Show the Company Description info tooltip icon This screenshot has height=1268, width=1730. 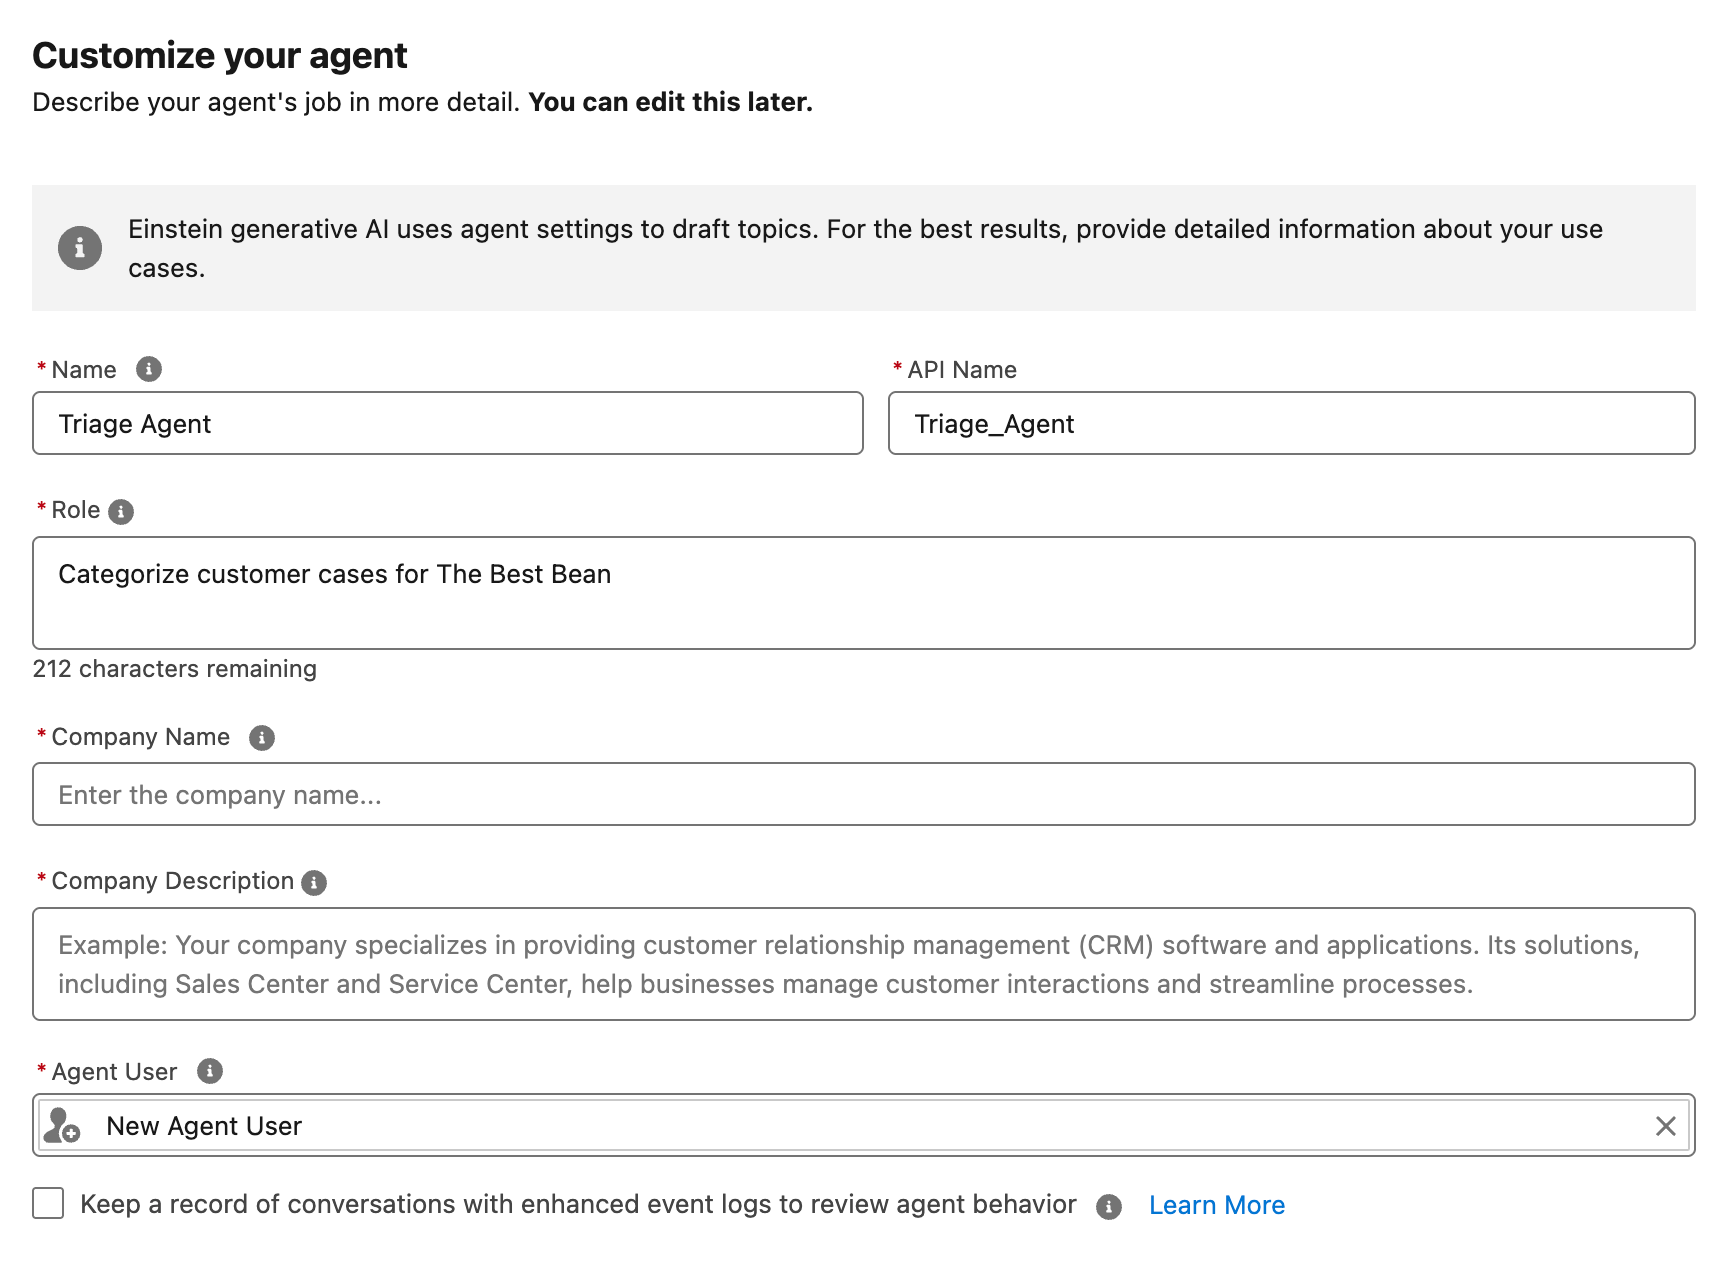[x=314, y=883]
